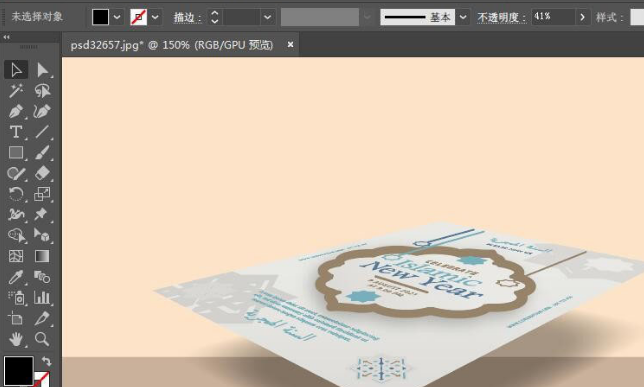Select the Line Segment tool

point(42,132)
